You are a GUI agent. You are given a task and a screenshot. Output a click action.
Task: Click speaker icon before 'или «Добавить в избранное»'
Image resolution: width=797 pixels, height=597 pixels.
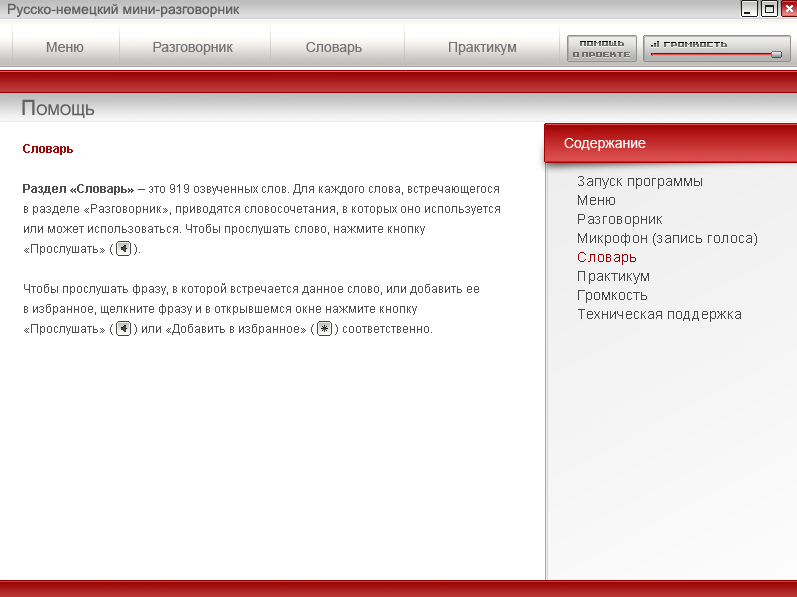pyautogui.click(x=124, y=328)
